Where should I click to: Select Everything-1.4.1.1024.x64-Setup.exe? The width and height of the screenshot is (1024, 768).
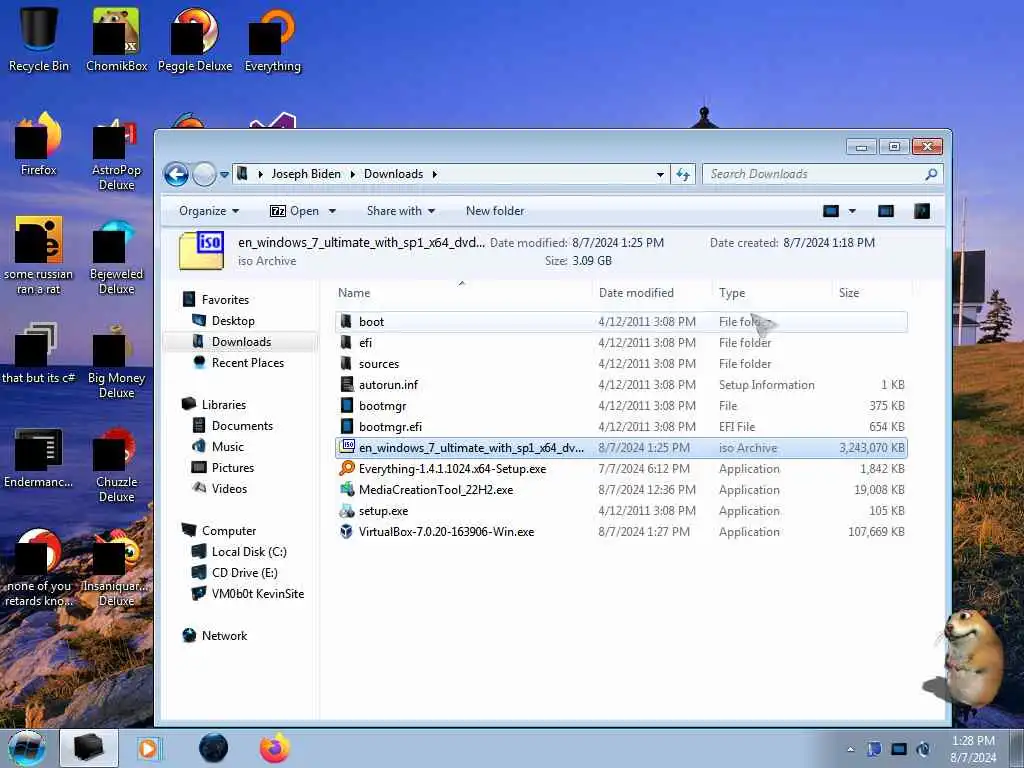coord(620,469)
